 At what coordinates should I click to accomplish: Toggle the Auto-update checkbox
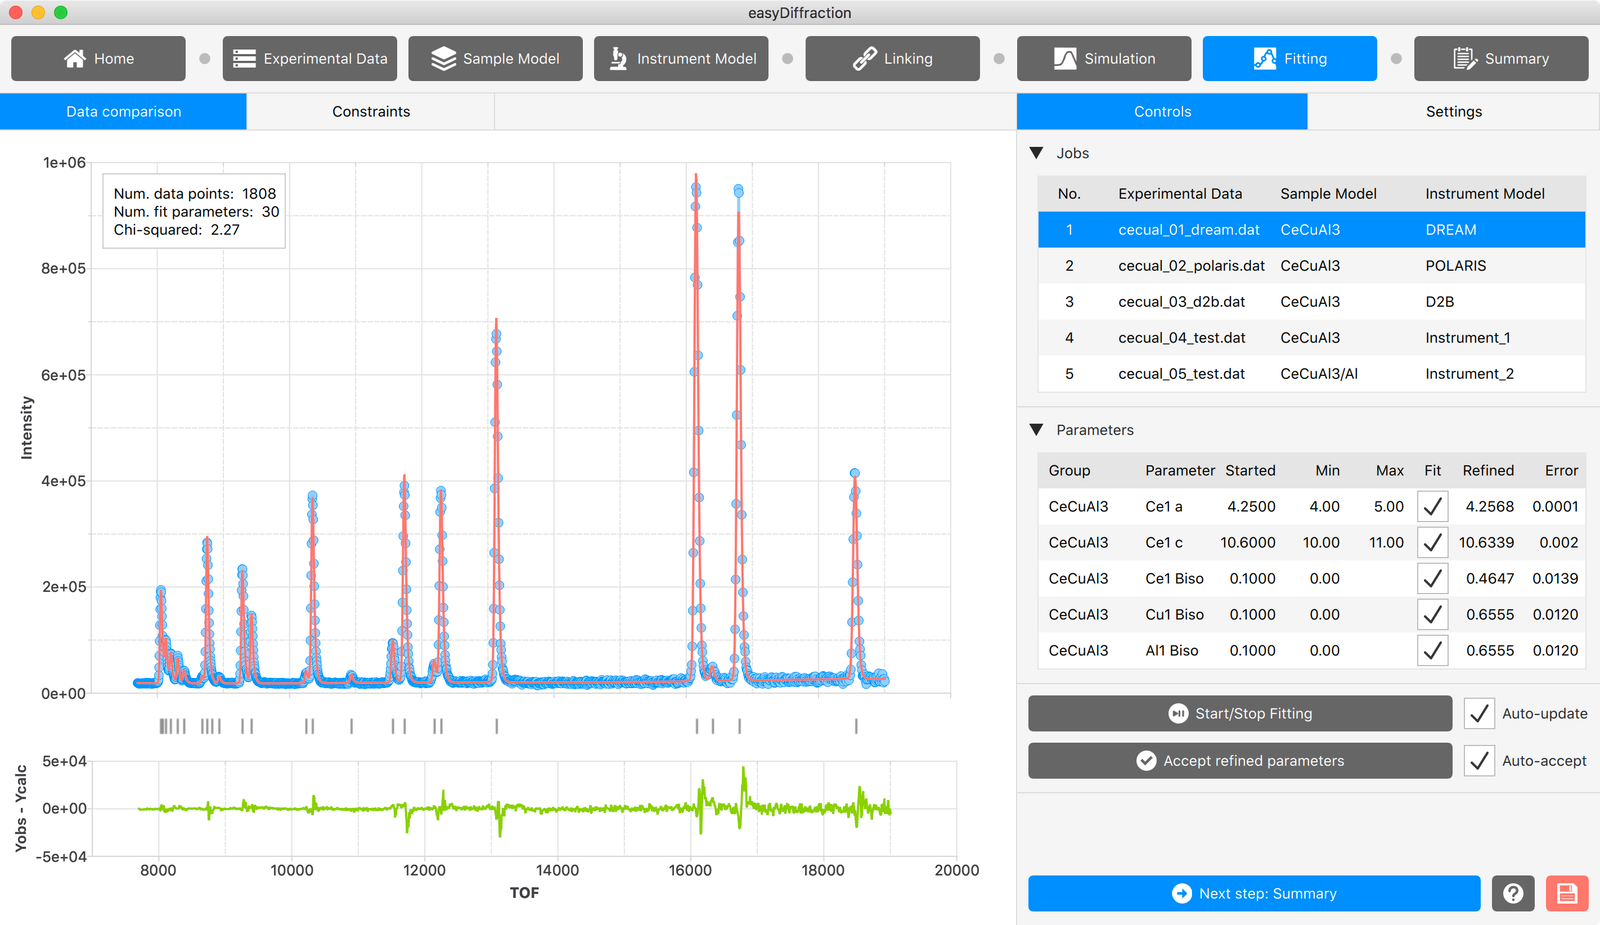coord(1479,714)
